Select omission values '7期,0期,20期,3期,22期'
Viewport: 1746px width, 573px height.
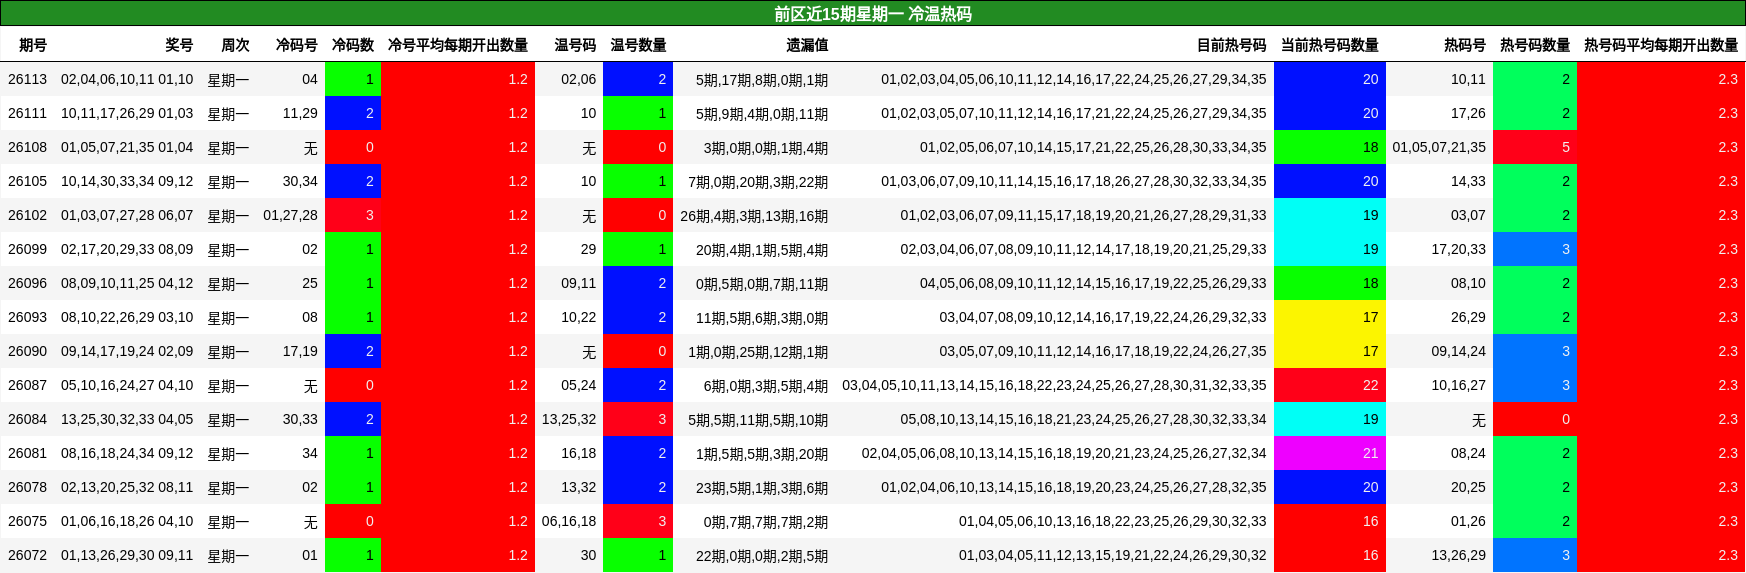click(758, 182)
